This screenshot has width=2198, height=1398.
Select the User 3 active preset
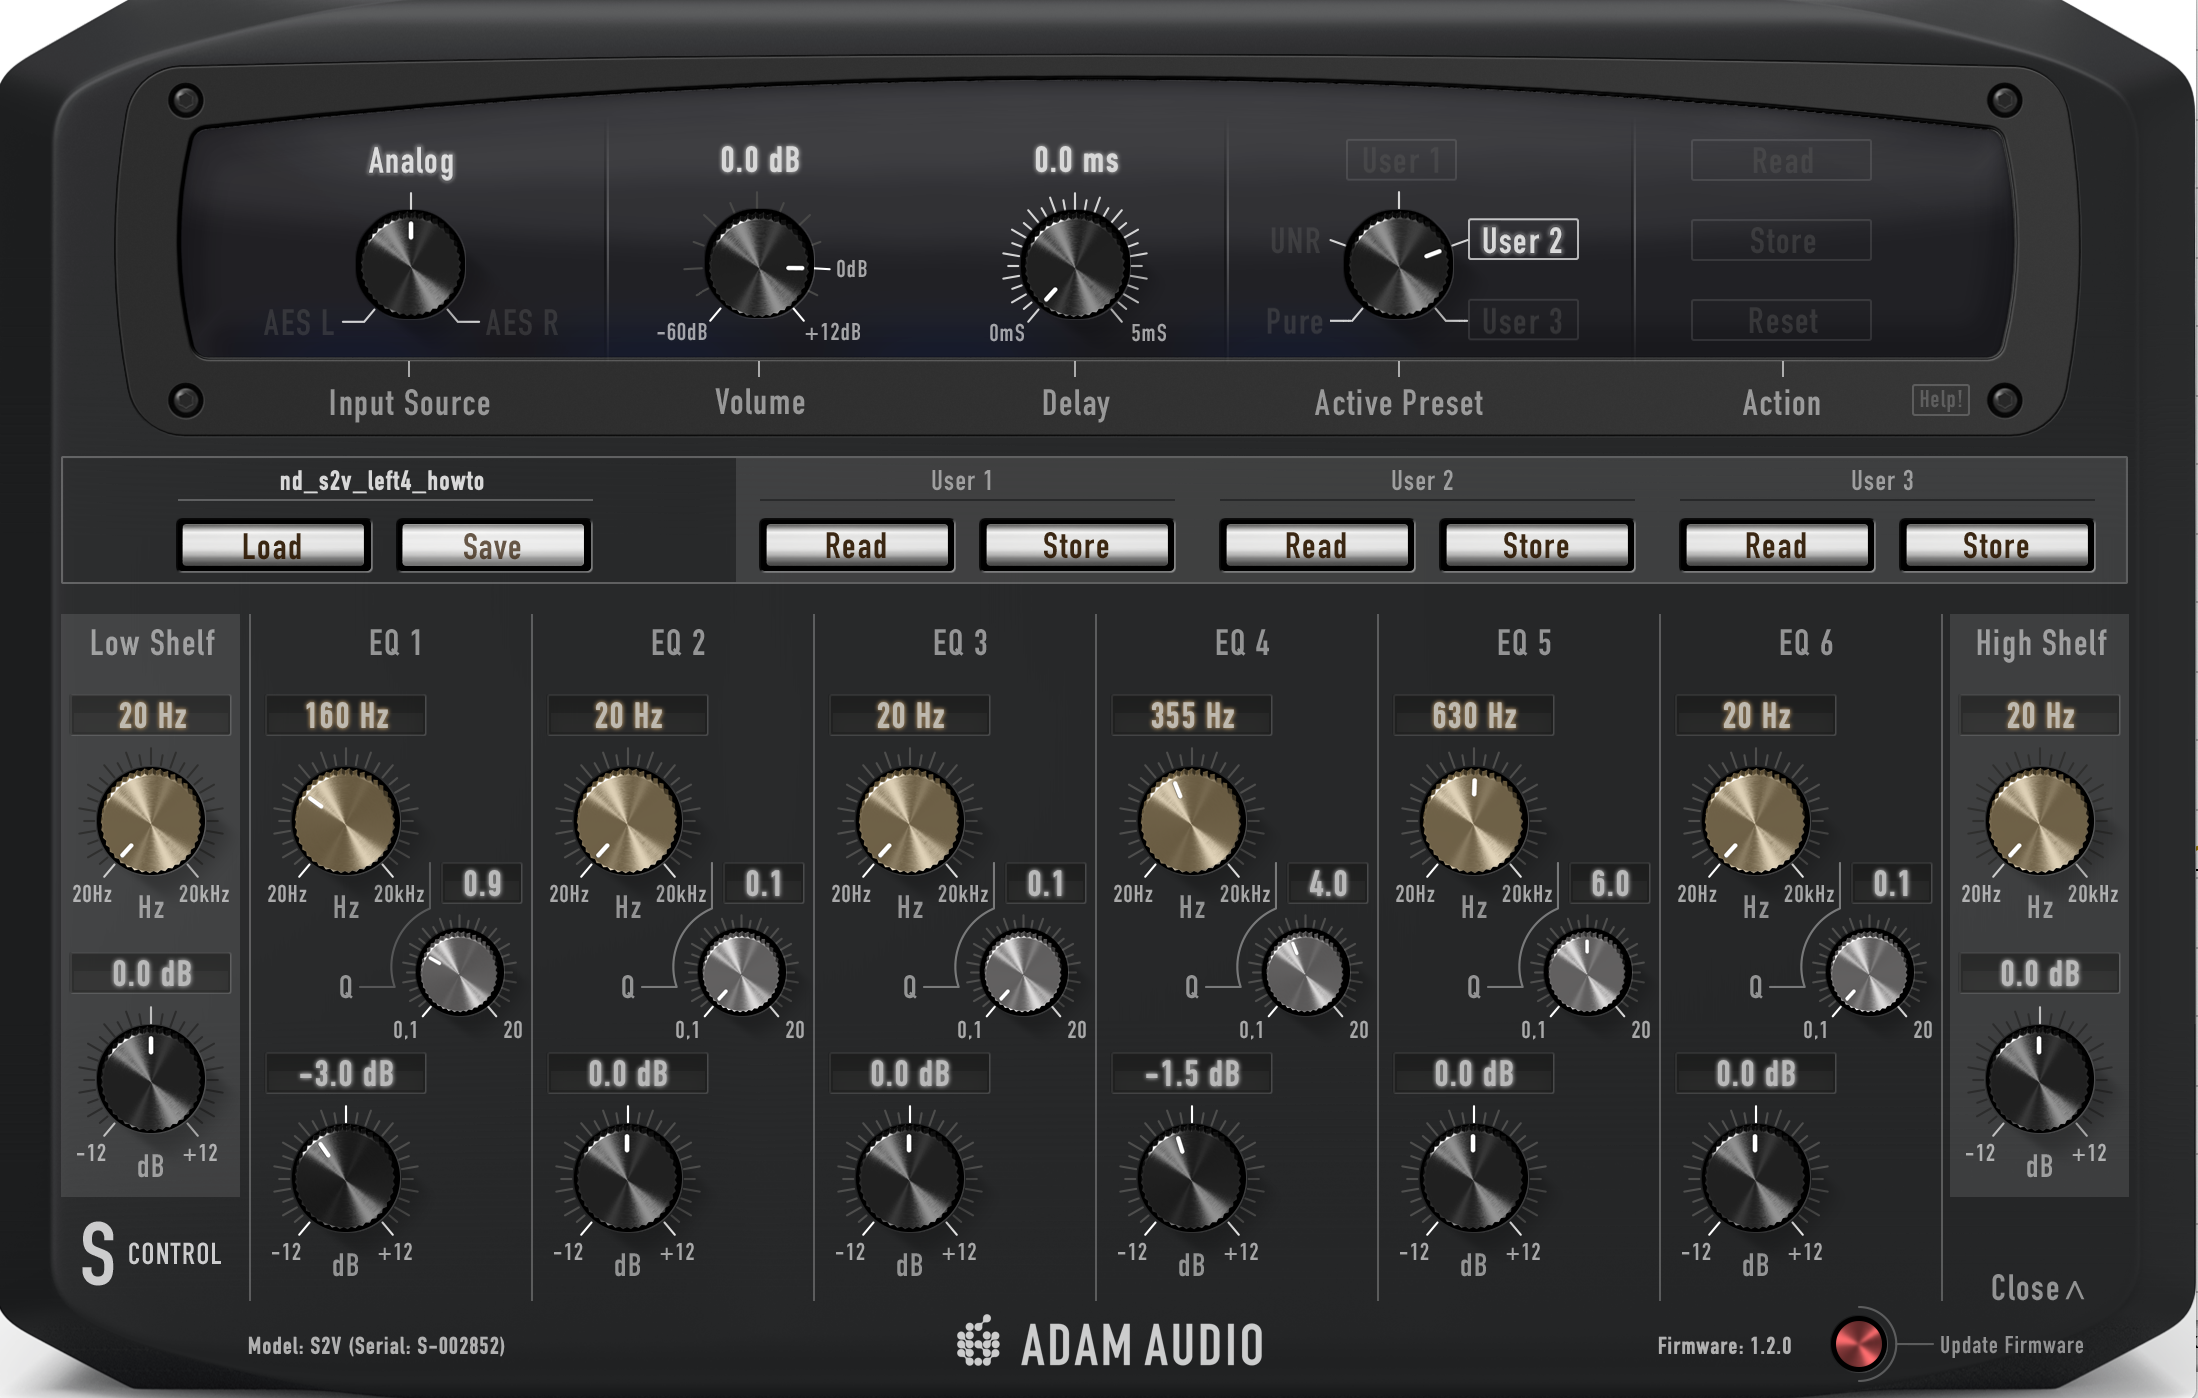coord(1522,321)
